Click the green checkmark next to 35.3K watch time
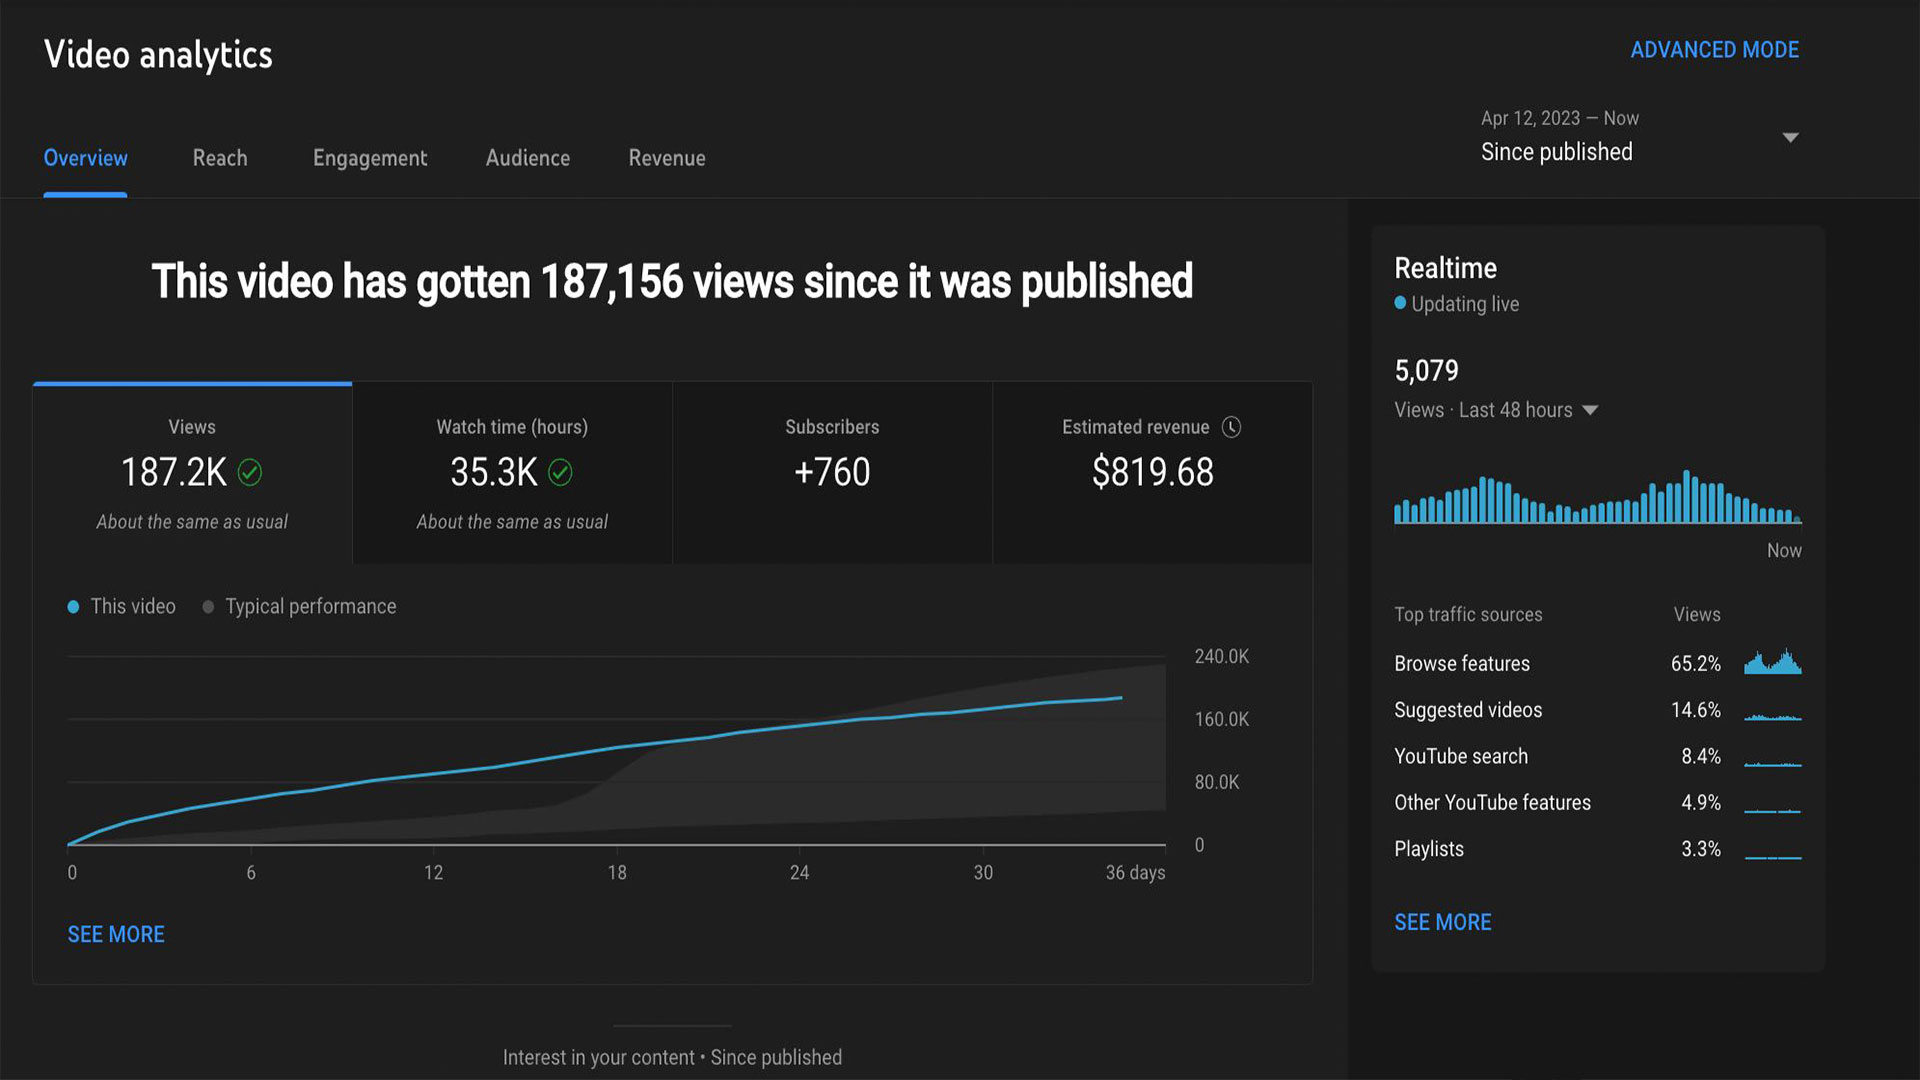Screen dimensions: 1920x1080 tap(560, 472)
